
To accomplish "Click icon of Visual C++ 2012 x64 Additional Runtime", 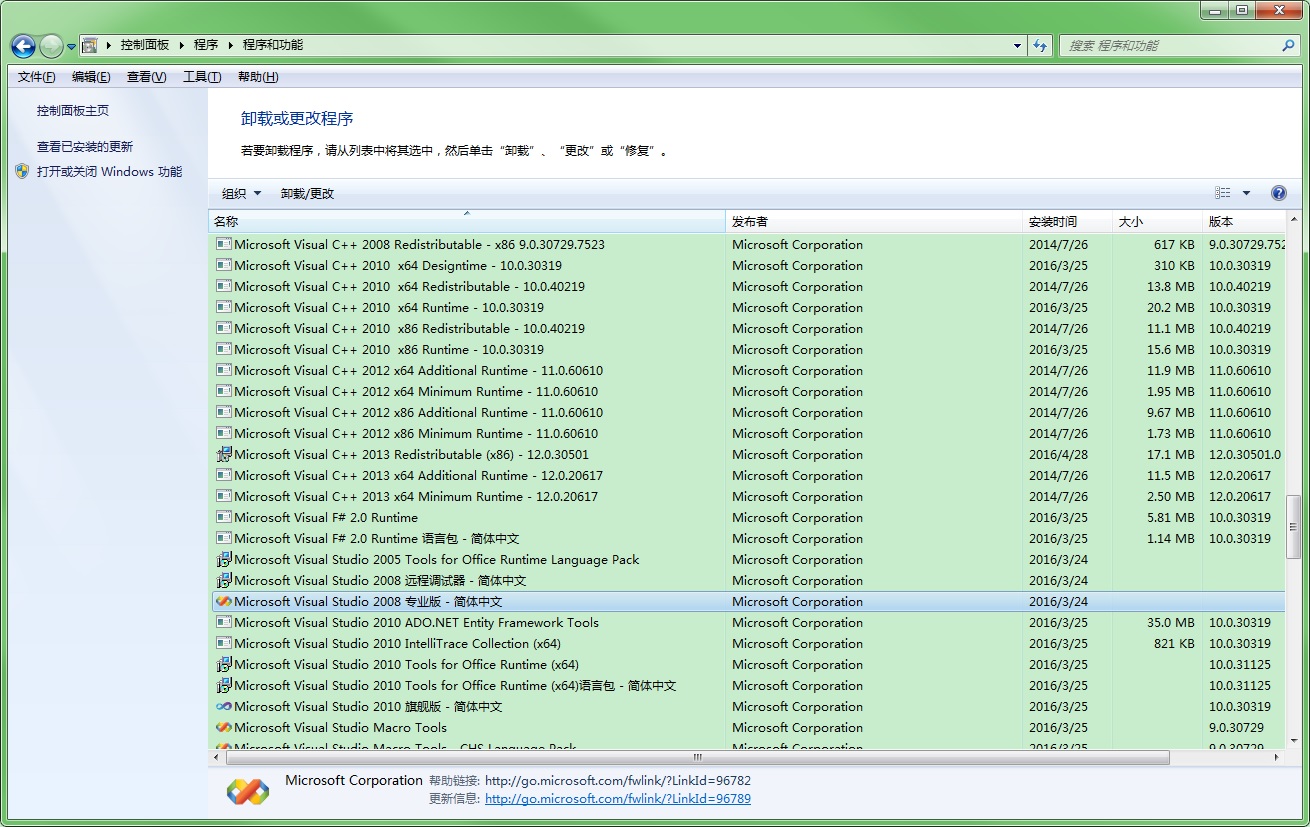I will pos(224,370).
